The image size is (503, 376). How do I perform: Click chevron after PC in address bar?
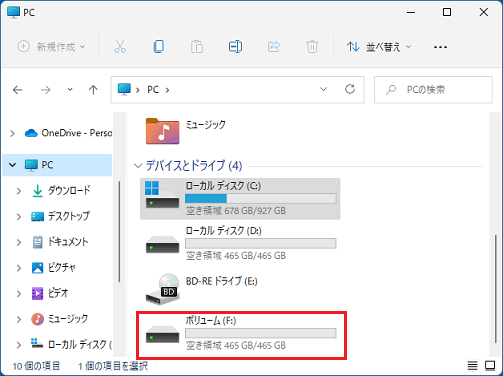(167, 90)
